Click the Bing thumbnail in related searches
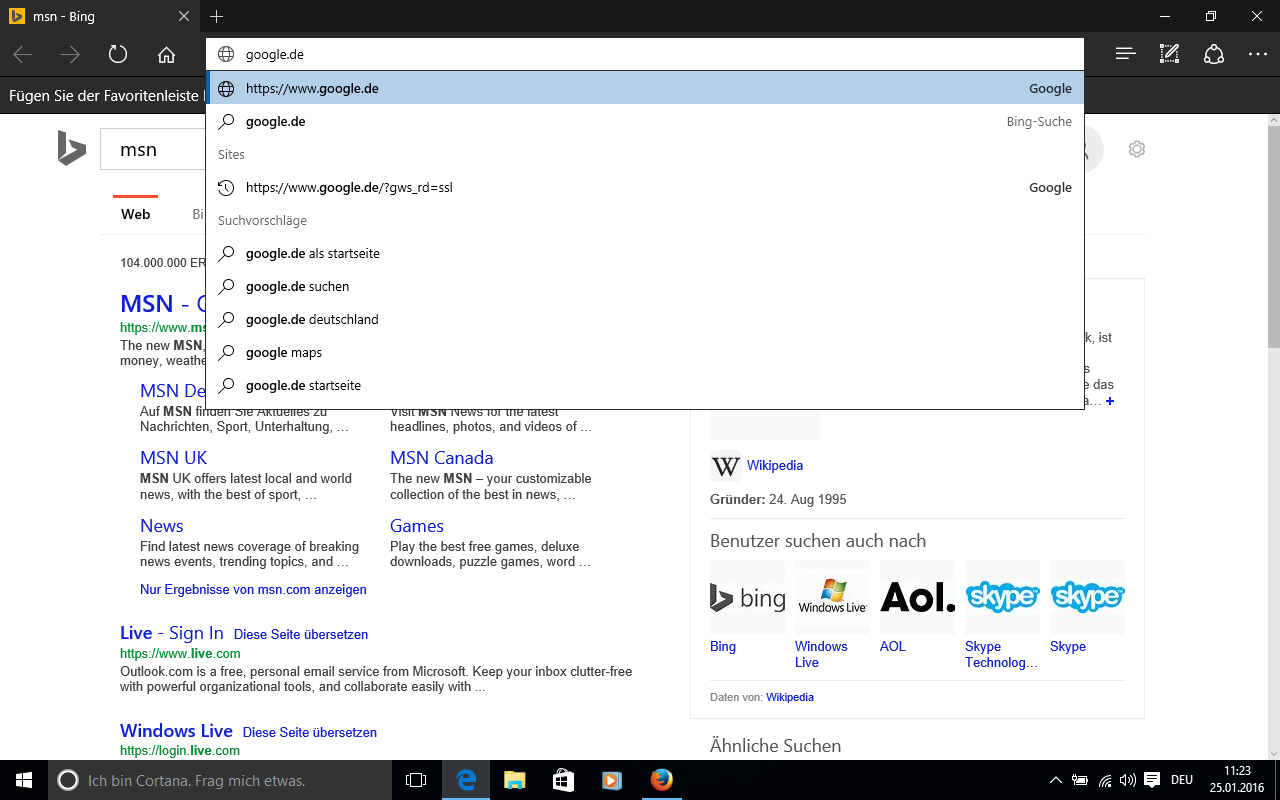Viewport: 1280px width, 800px height. click(x=747, y=598)
